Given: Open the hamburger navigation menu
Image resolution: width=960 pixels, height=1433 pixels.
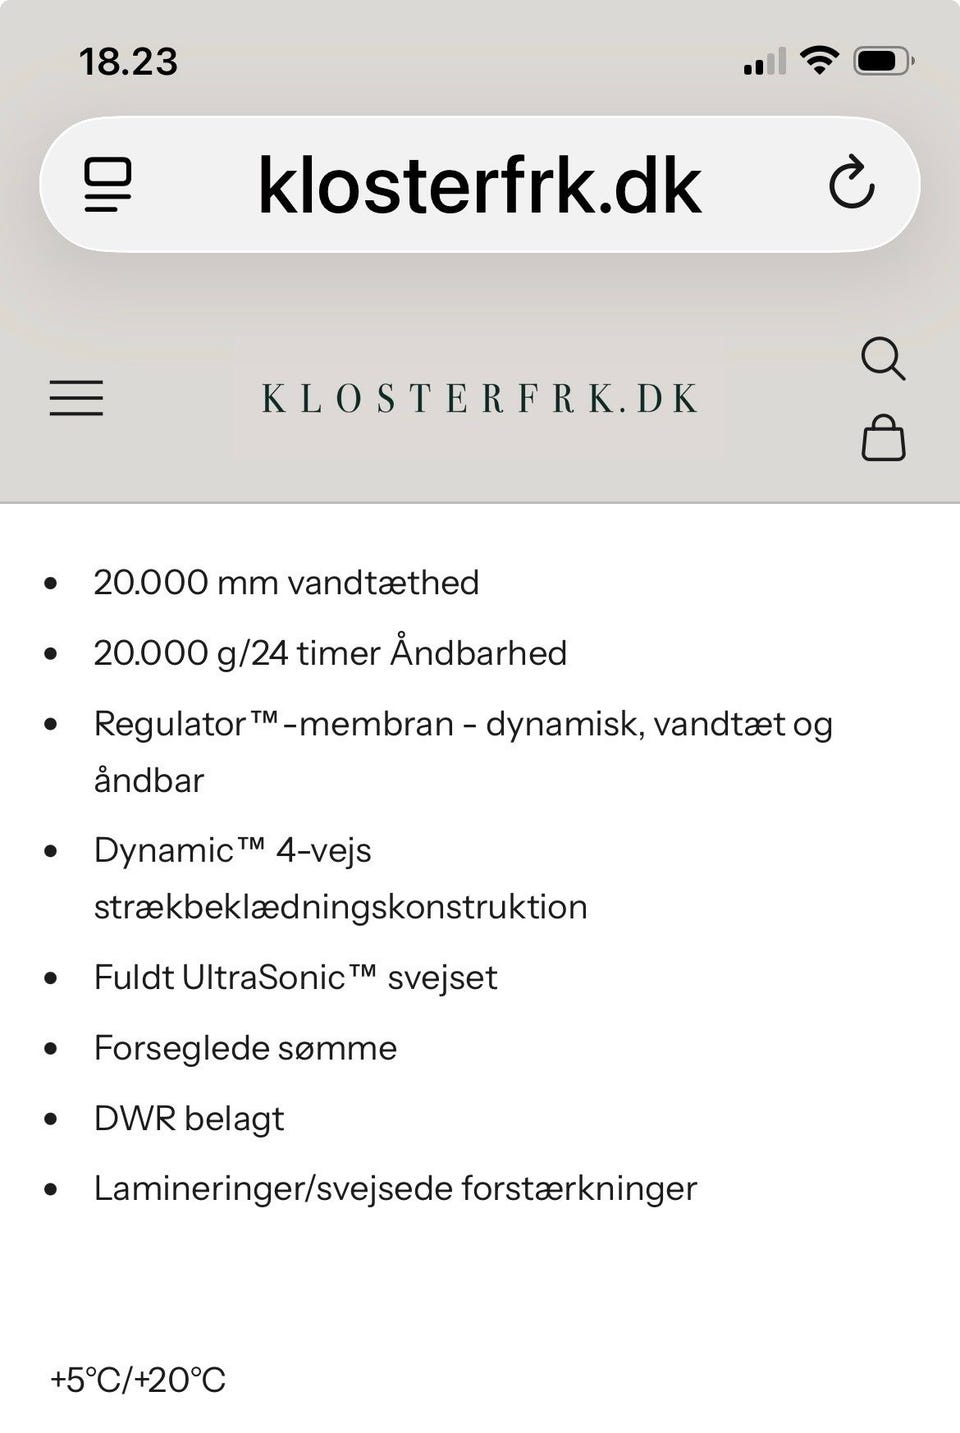Looking at the screenshot, I should click(76, 398).
